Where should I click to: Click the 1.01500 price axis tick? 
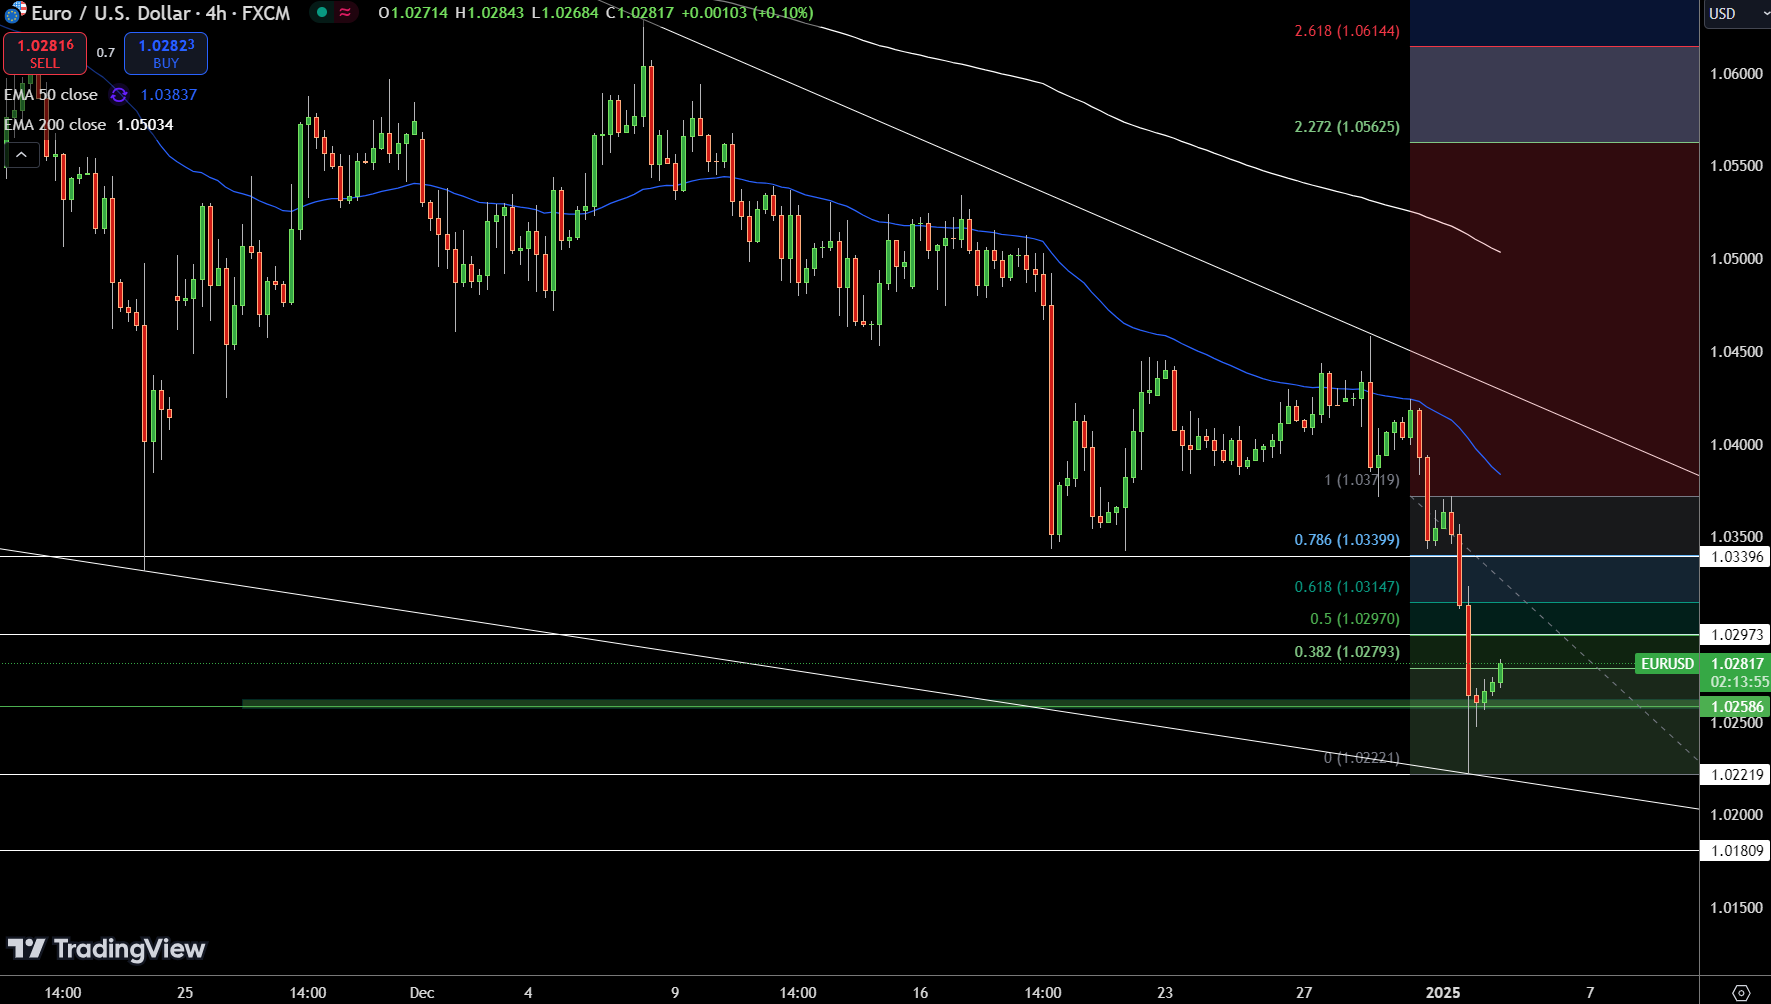coord(1736,908)
